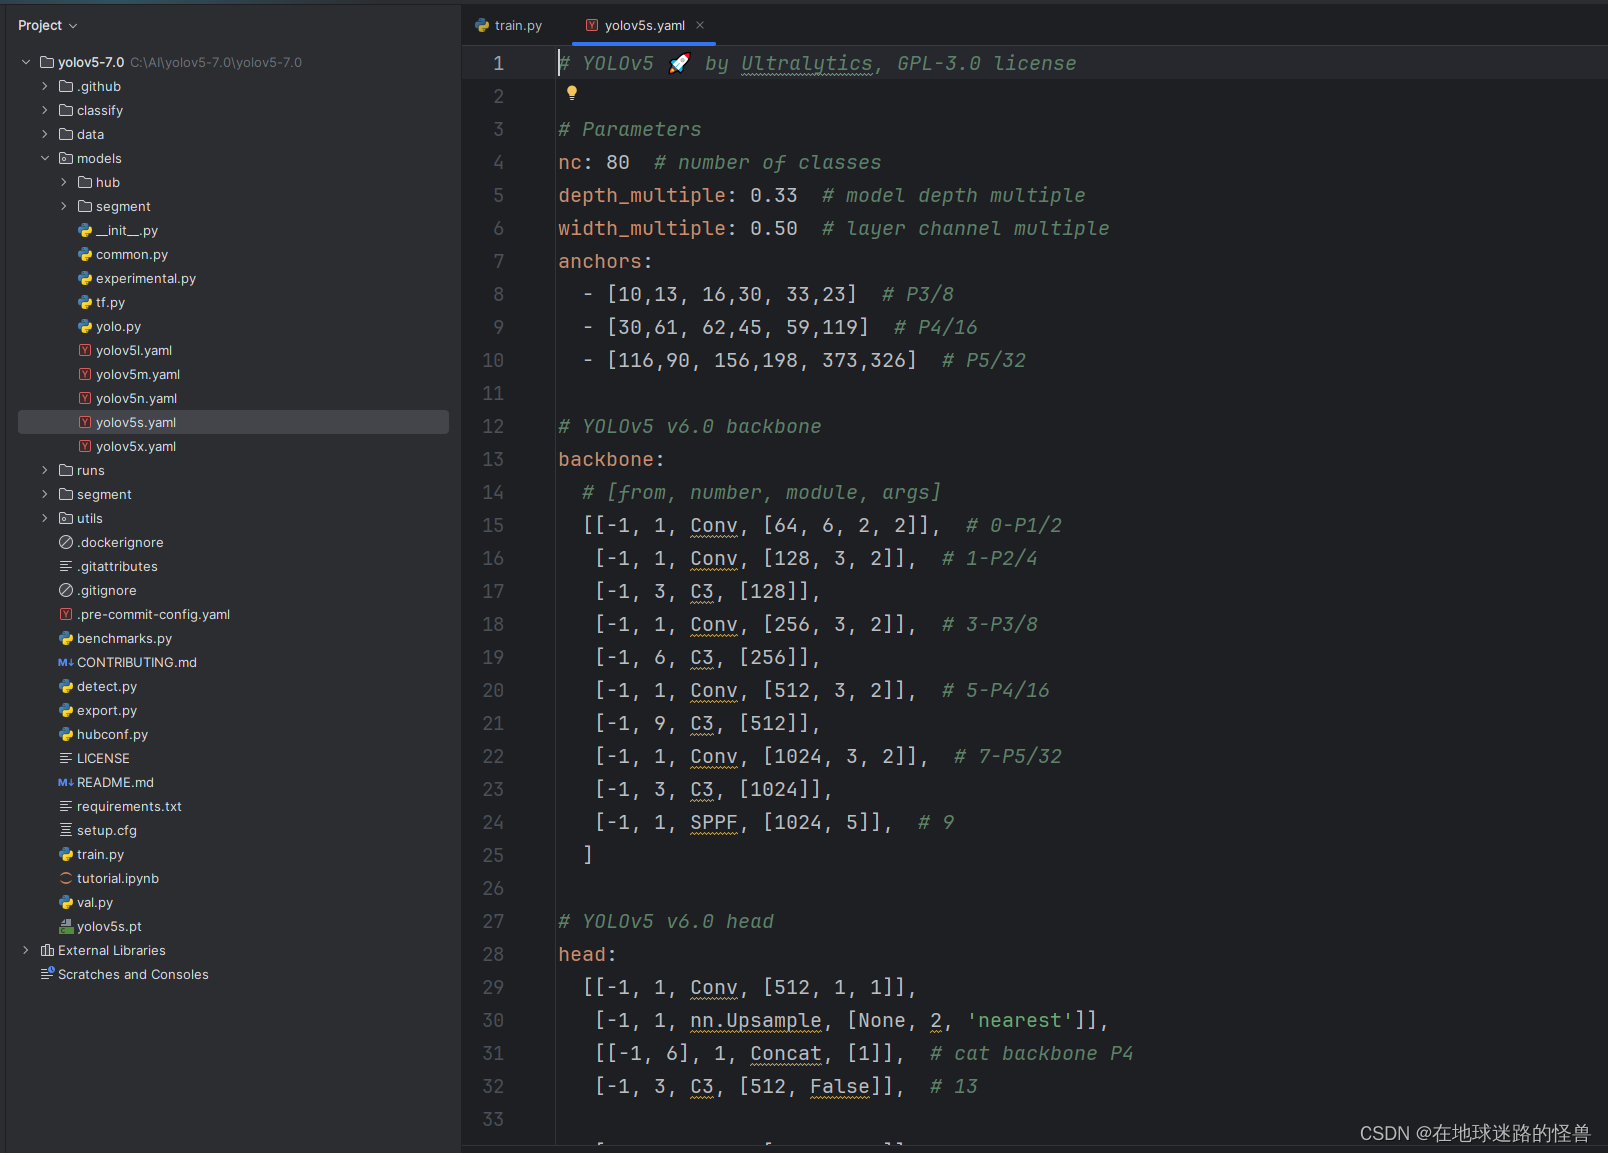
Task: Click the Scratches and Consoles icon
Action: coord(47,974)
